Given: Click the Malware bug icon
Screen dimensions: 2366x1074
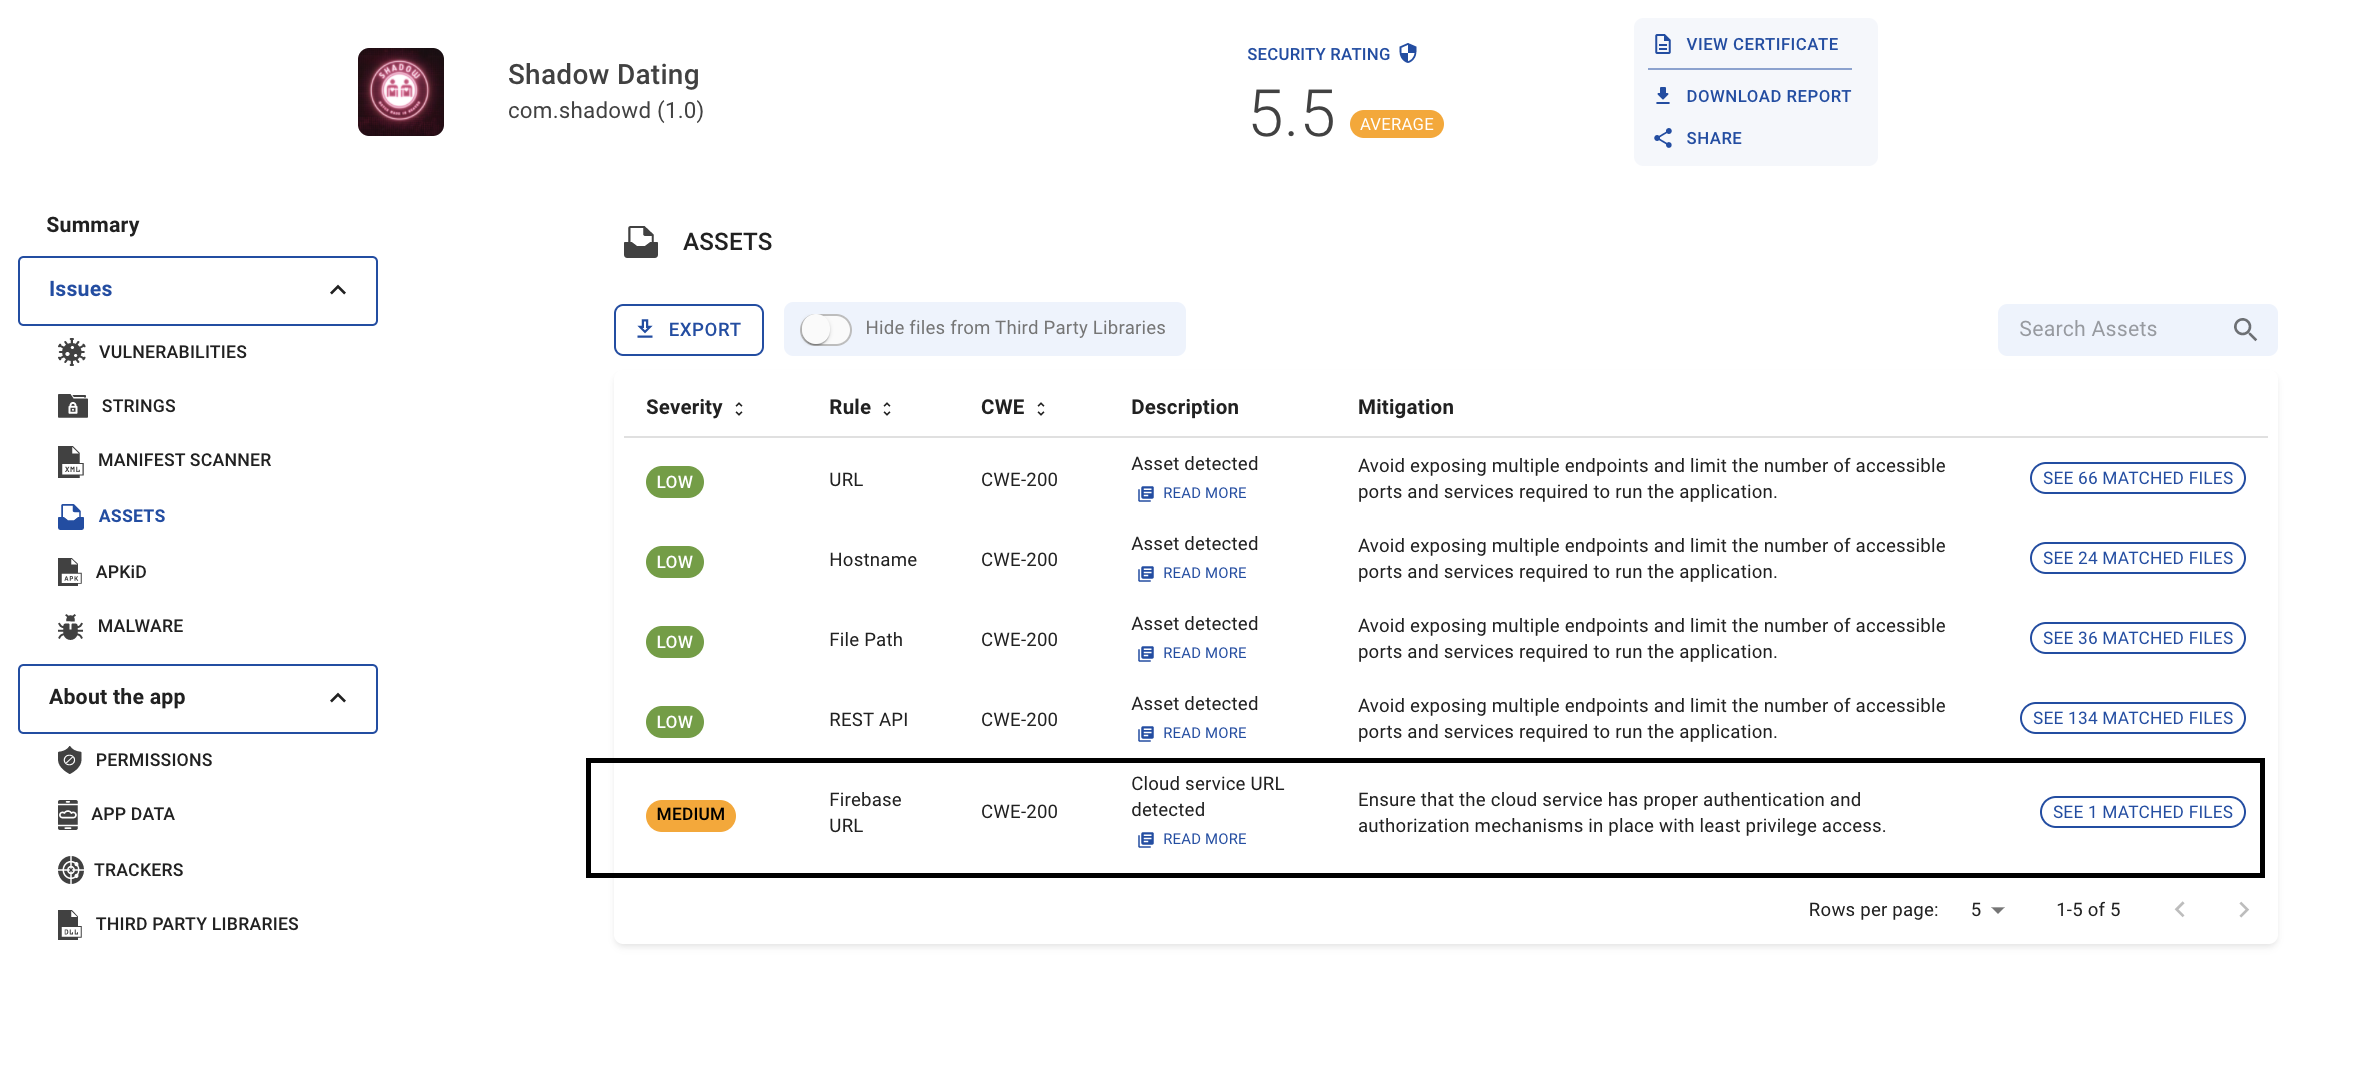Looking at the screenshot, I should click(70, 626).
